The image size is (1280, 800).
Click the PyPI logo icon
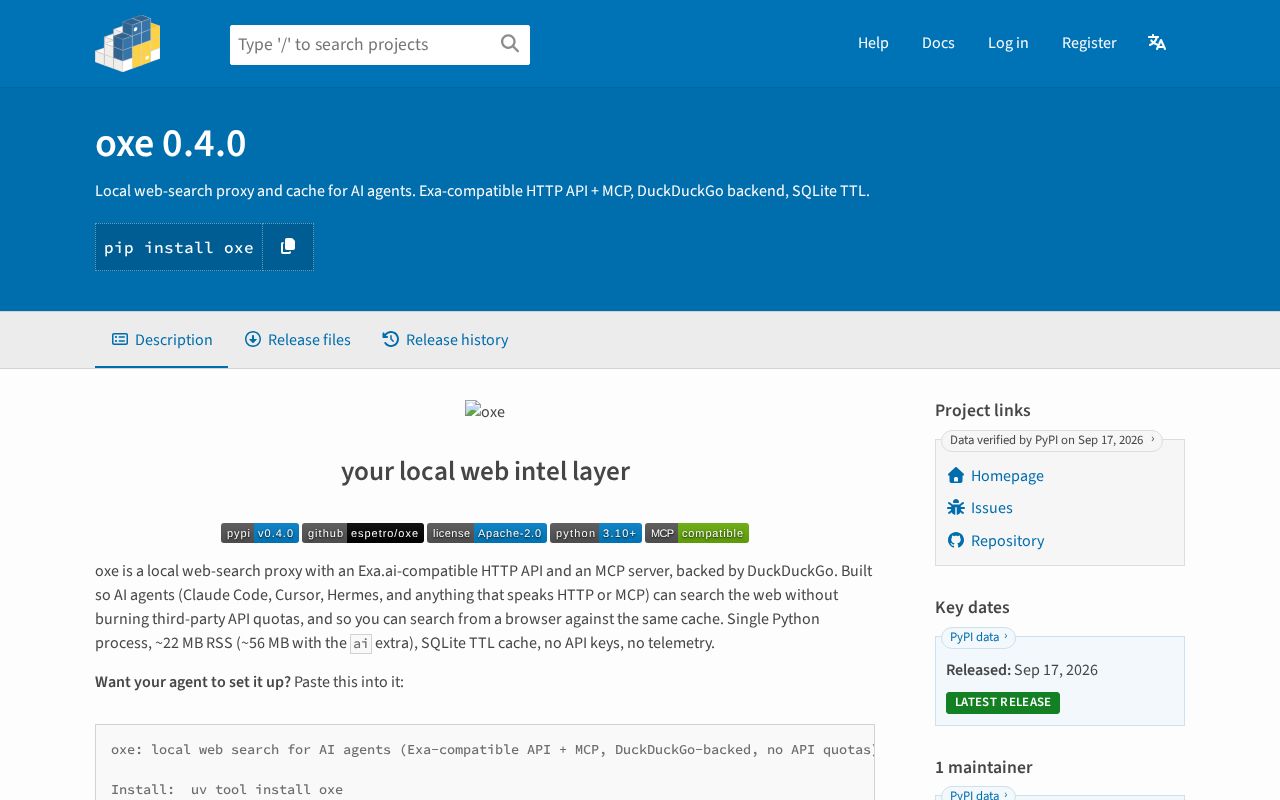128,43
